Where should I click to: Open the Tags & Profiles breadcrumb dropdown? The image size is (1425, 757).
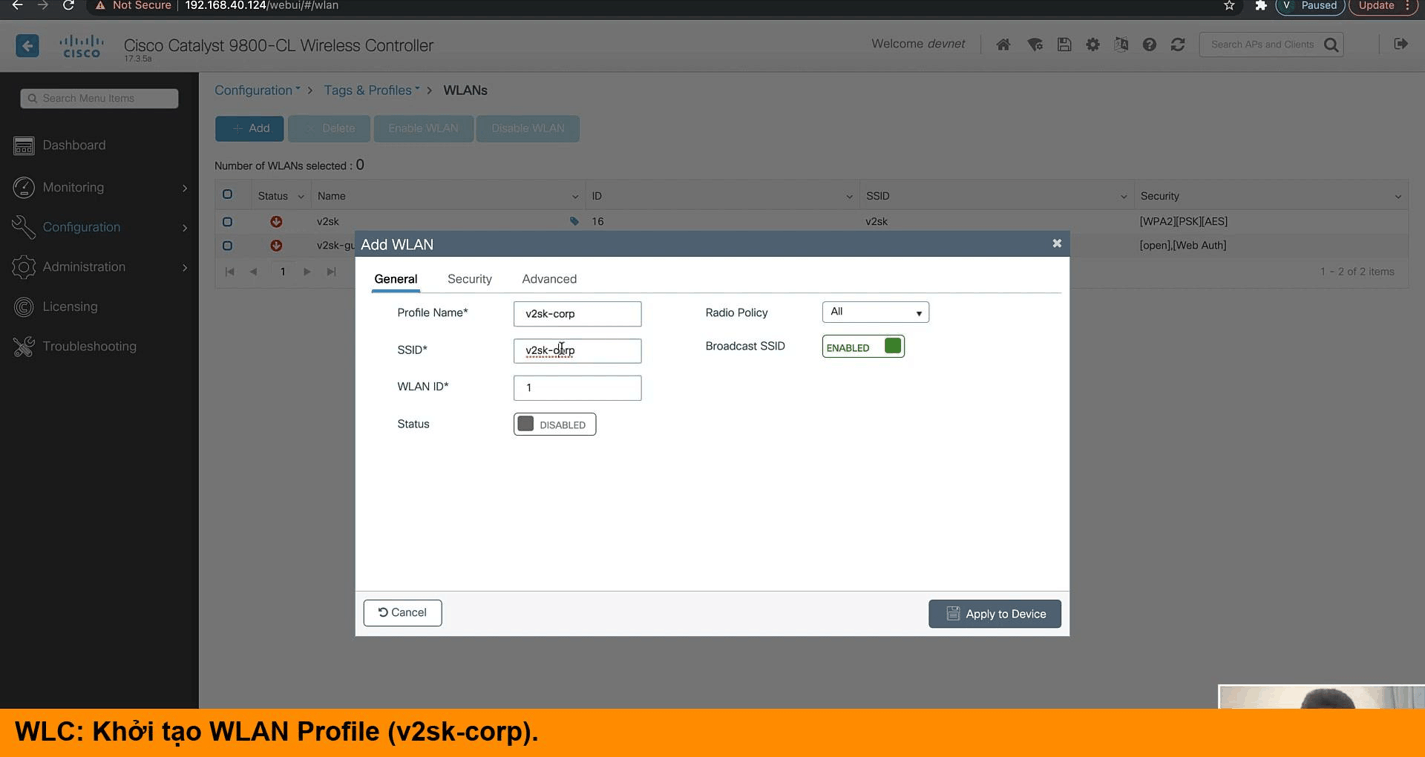tap(371, 90)
